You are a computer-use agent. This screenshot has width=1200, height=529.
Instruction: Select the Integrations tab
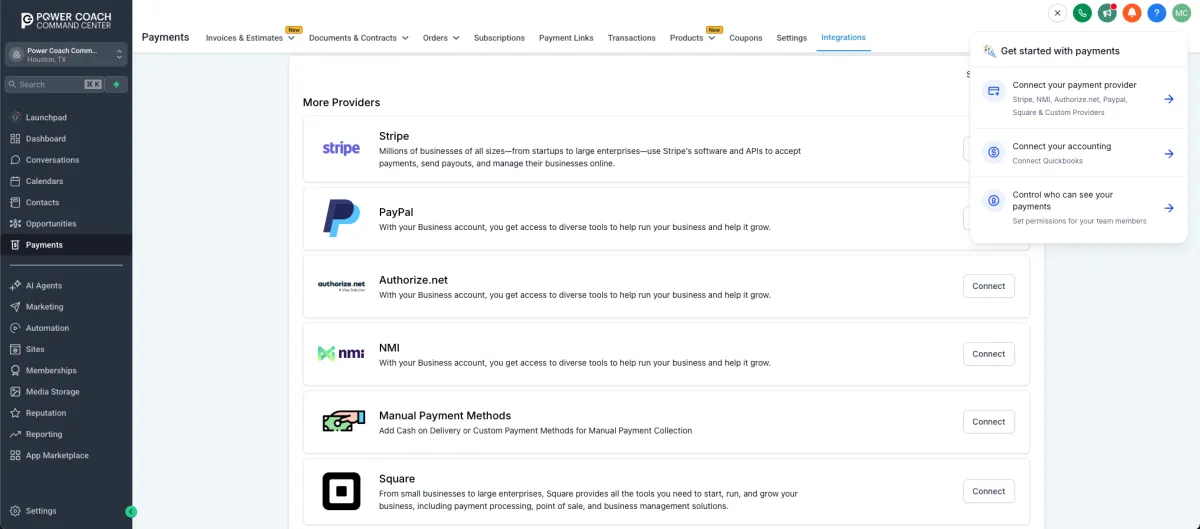pos(843,37)
